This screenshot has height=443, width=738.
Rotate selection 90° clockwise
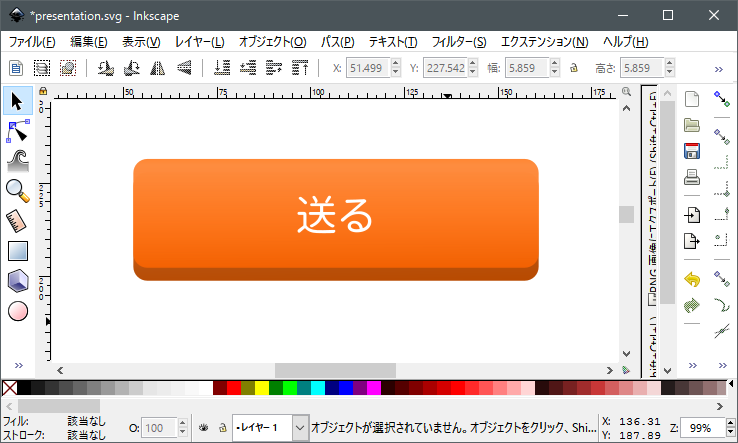(132, 68)
